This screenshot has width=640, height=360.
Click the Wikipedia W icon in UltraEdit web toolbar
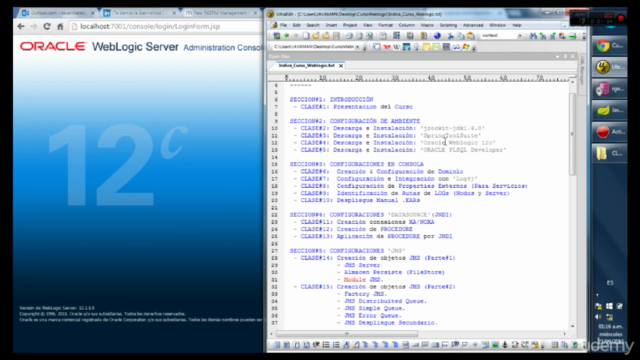396,47
